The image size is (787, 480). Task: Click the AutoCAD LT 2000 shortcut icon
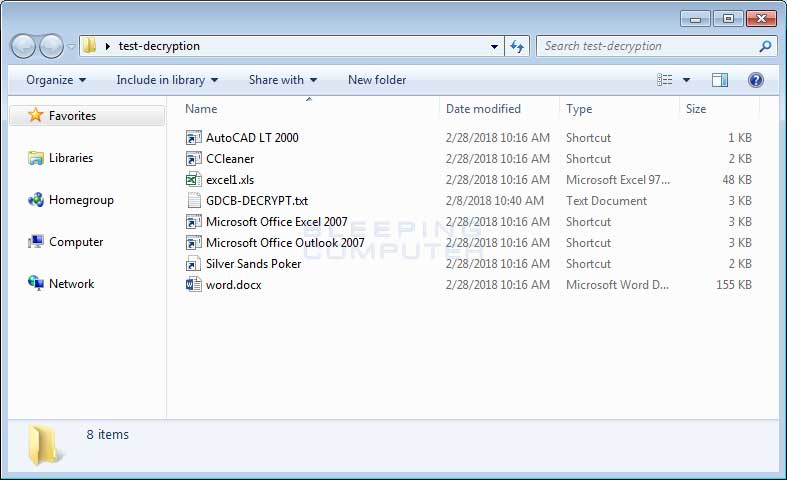(193, 138)
